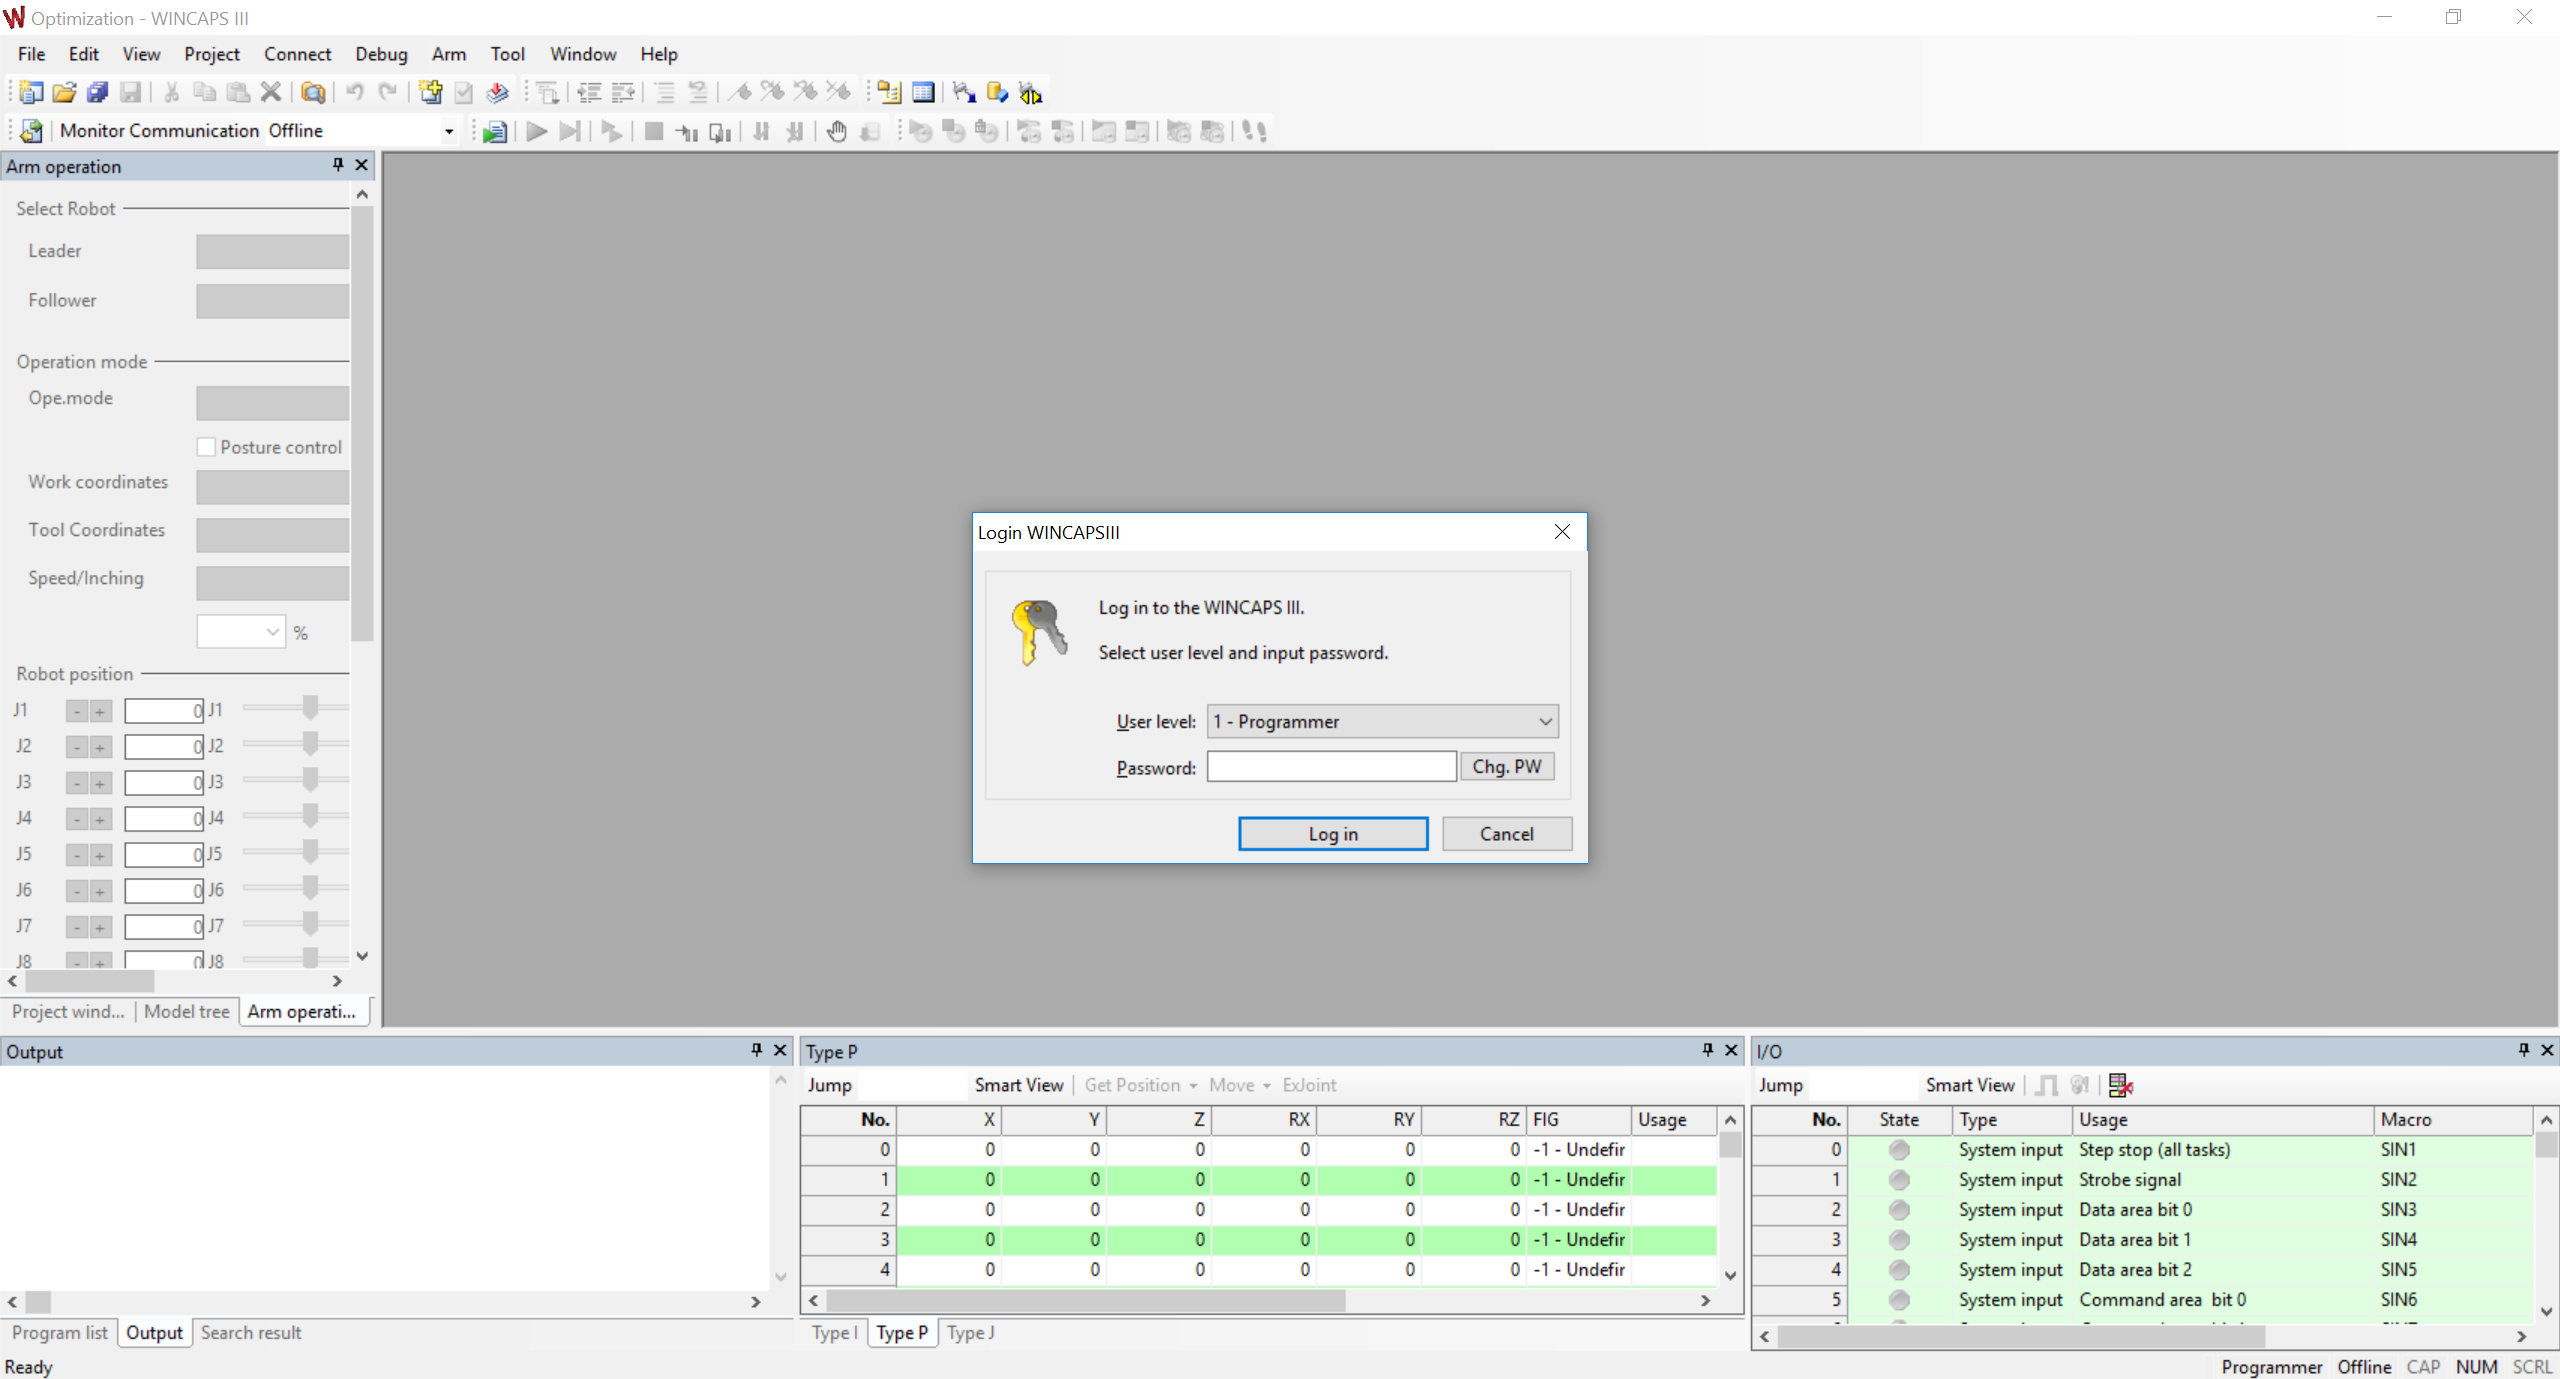This screenshot has height=1379, width=2560.
Task: Open the speed percent combo box
Action: point(272,632)
